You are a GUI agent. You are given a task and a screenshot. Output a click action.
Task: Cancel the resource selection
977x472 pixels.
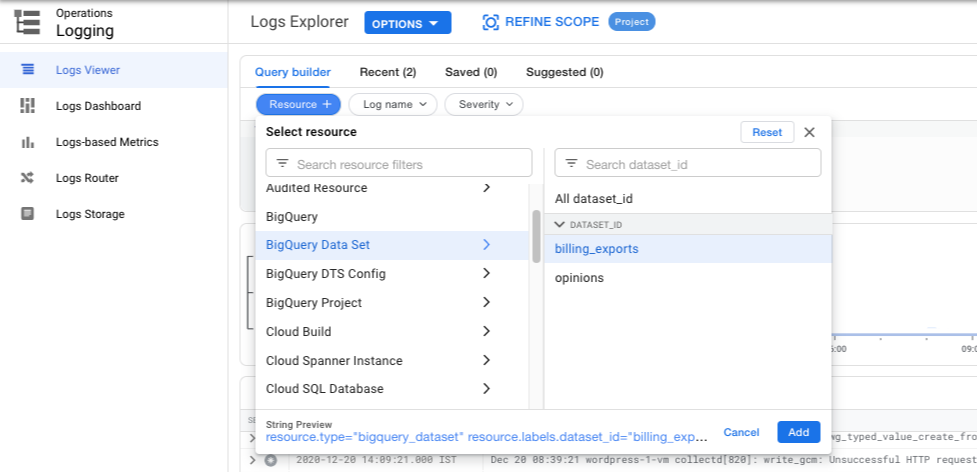pos(741,432)
